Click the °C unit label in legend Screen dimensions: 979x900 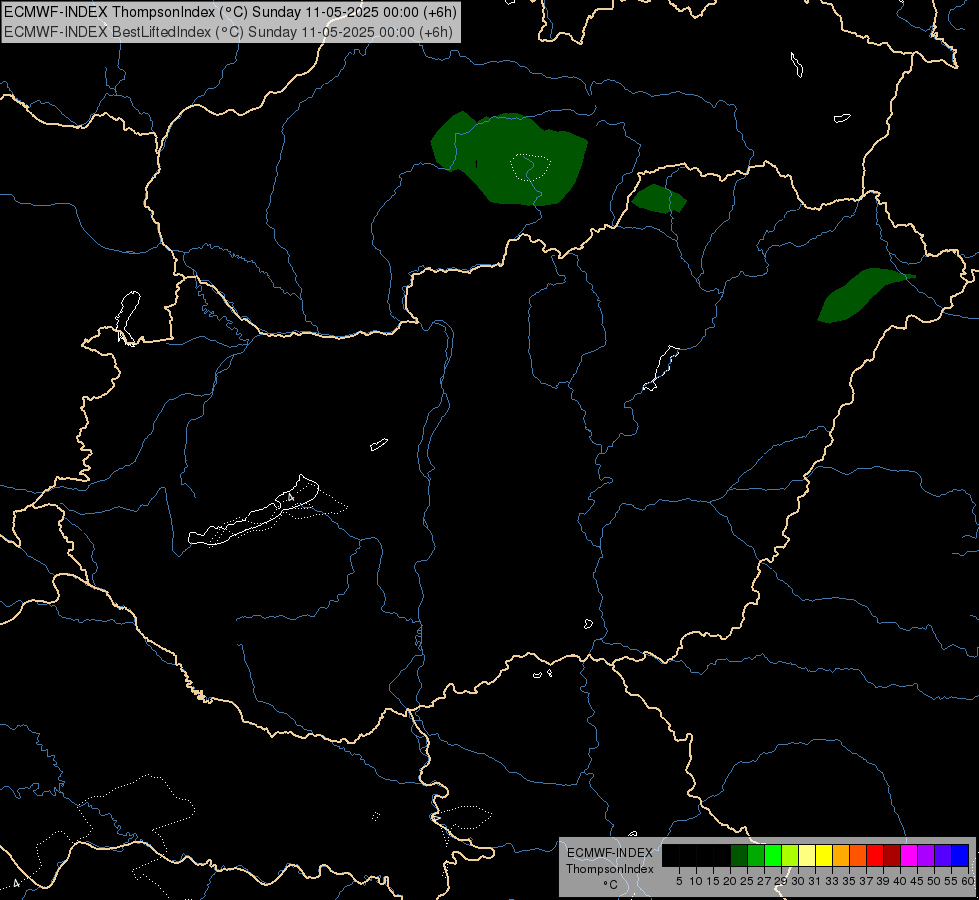click(x=611, y=885)
